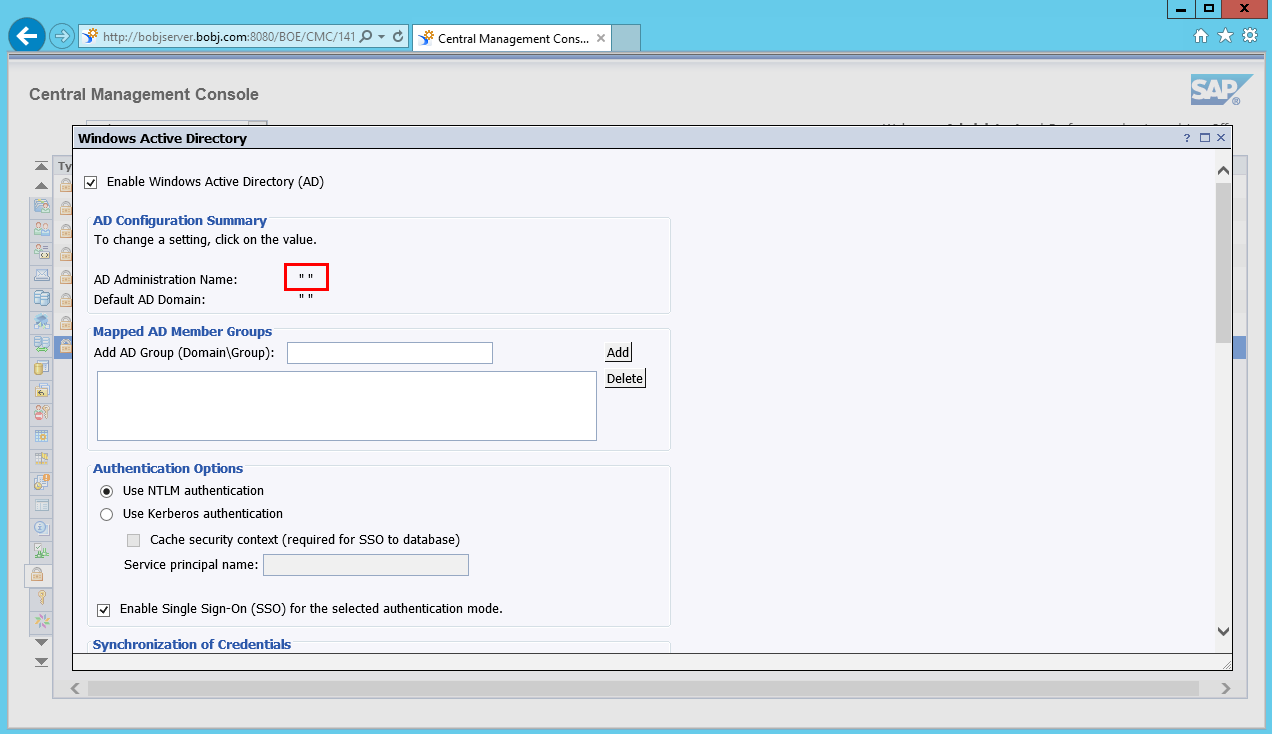The height and width of the screenshot is (734, 1272).
Task: Click the Add AD group button
Action: tap(618, 352)
